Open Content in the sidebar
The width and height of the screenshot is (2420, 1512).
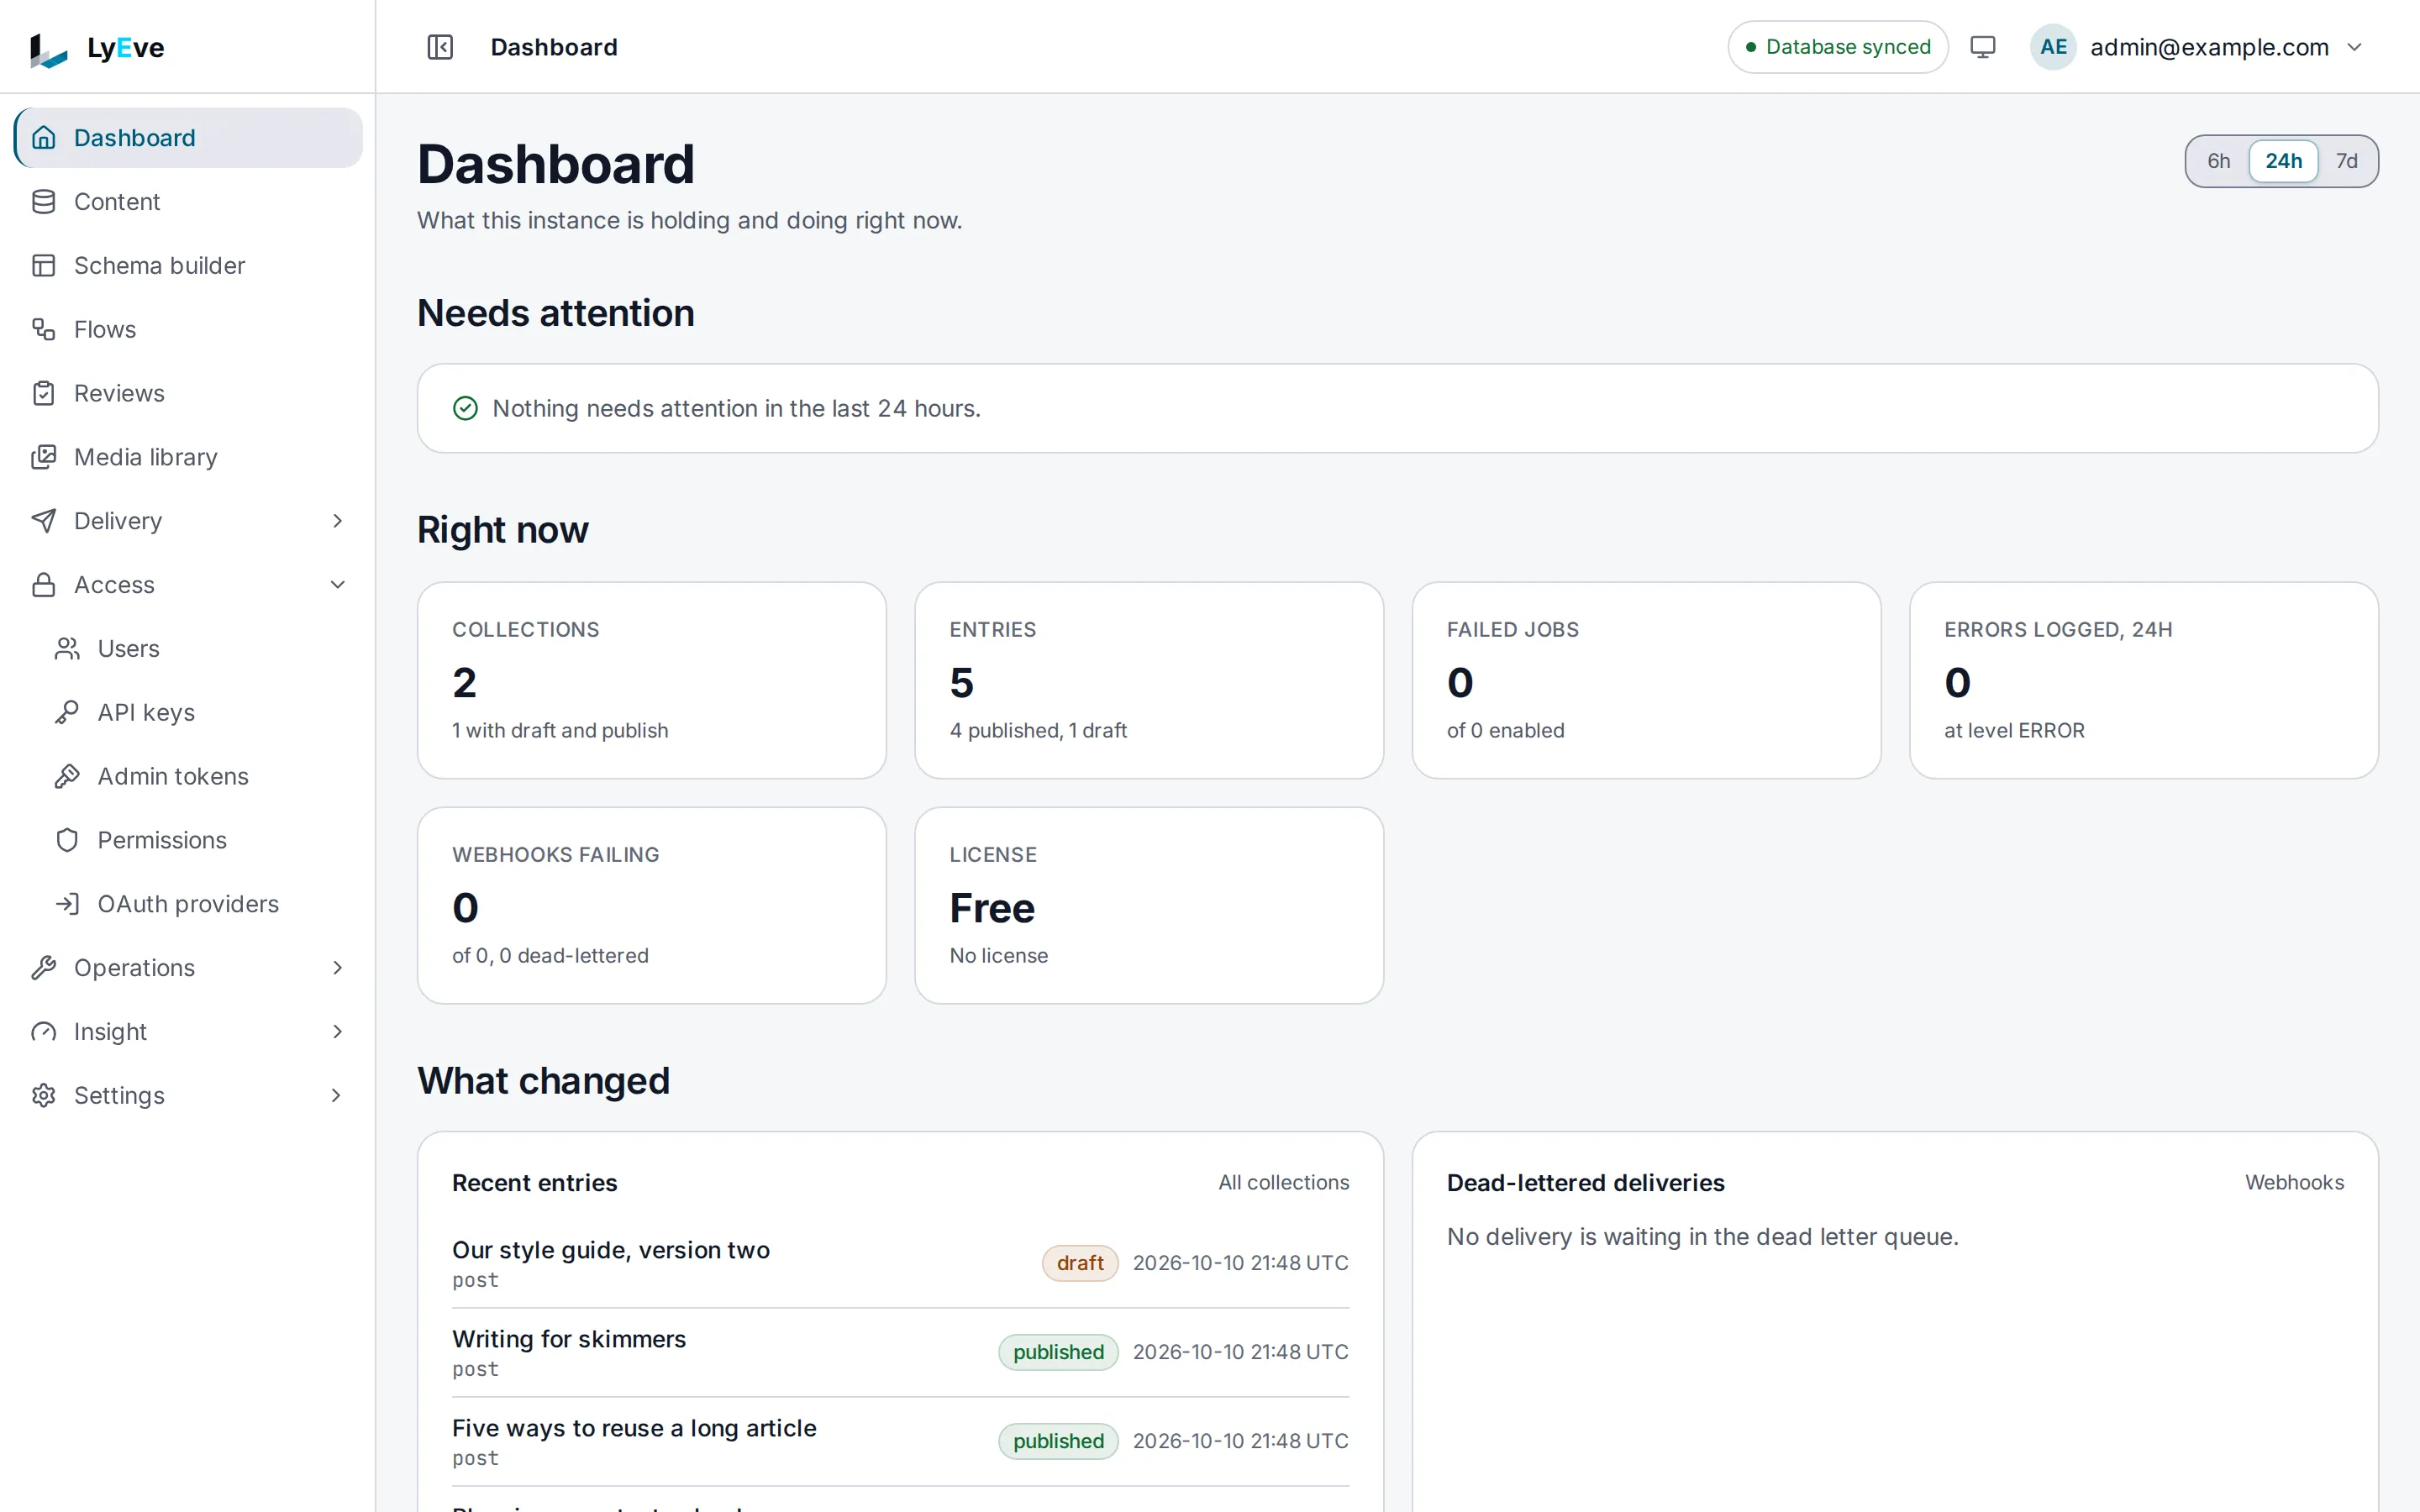[x=188, y=202]
